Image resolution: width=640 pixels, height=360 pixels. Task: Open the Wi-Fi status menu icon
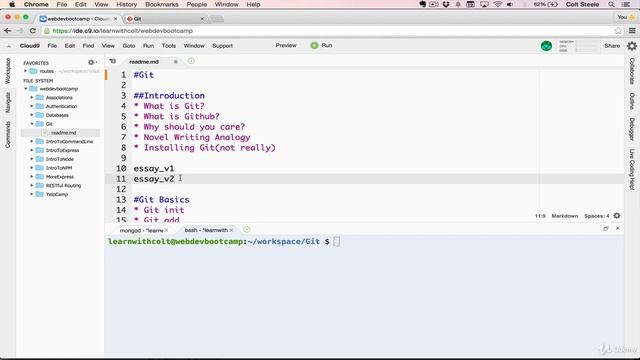(498, 4)
